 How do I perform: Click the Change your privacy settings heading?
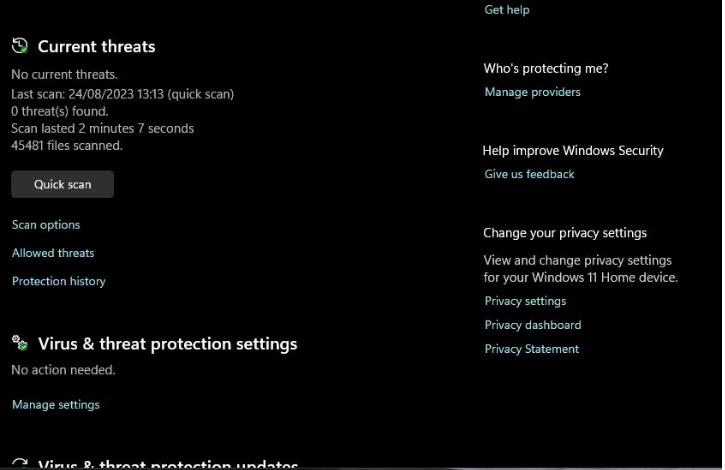click(565, 233)
